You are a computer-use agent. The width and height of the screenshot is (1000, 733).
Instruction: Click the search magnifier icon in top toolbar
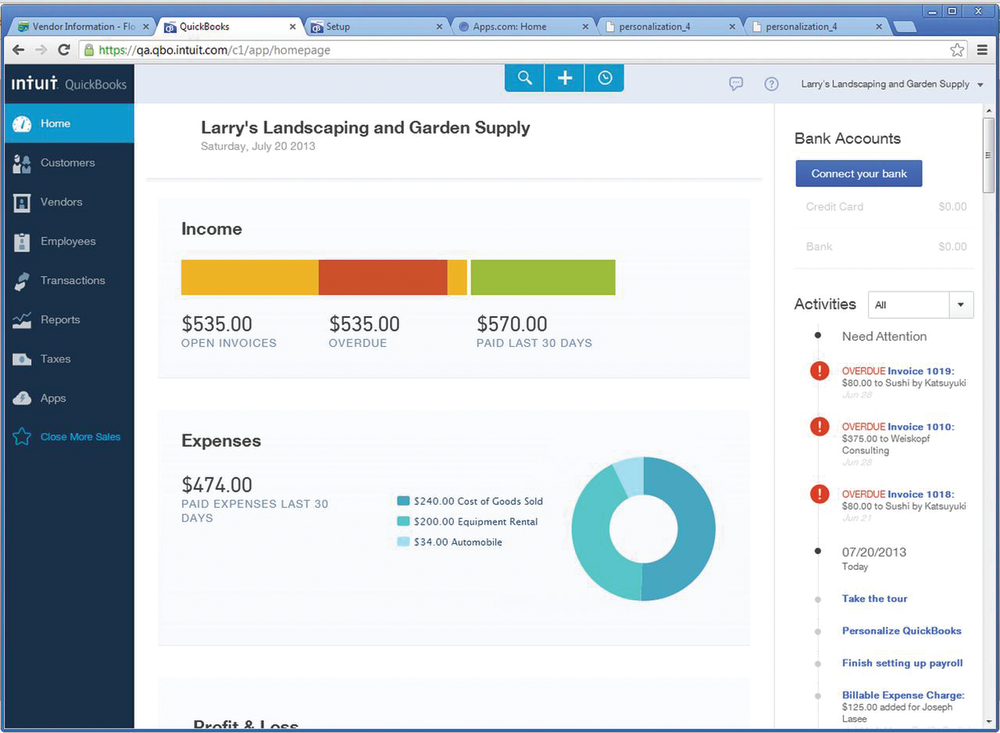click(524, 78)
